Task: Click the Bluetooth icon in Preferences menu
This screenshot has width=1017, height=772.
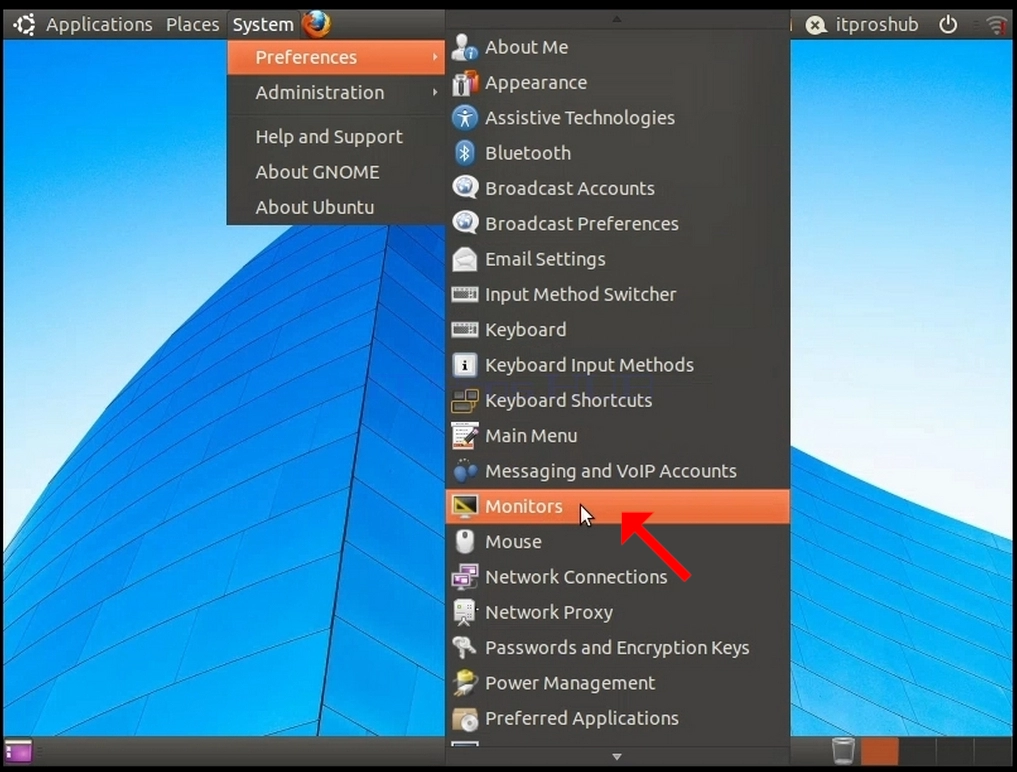Action: click(464, 153)
